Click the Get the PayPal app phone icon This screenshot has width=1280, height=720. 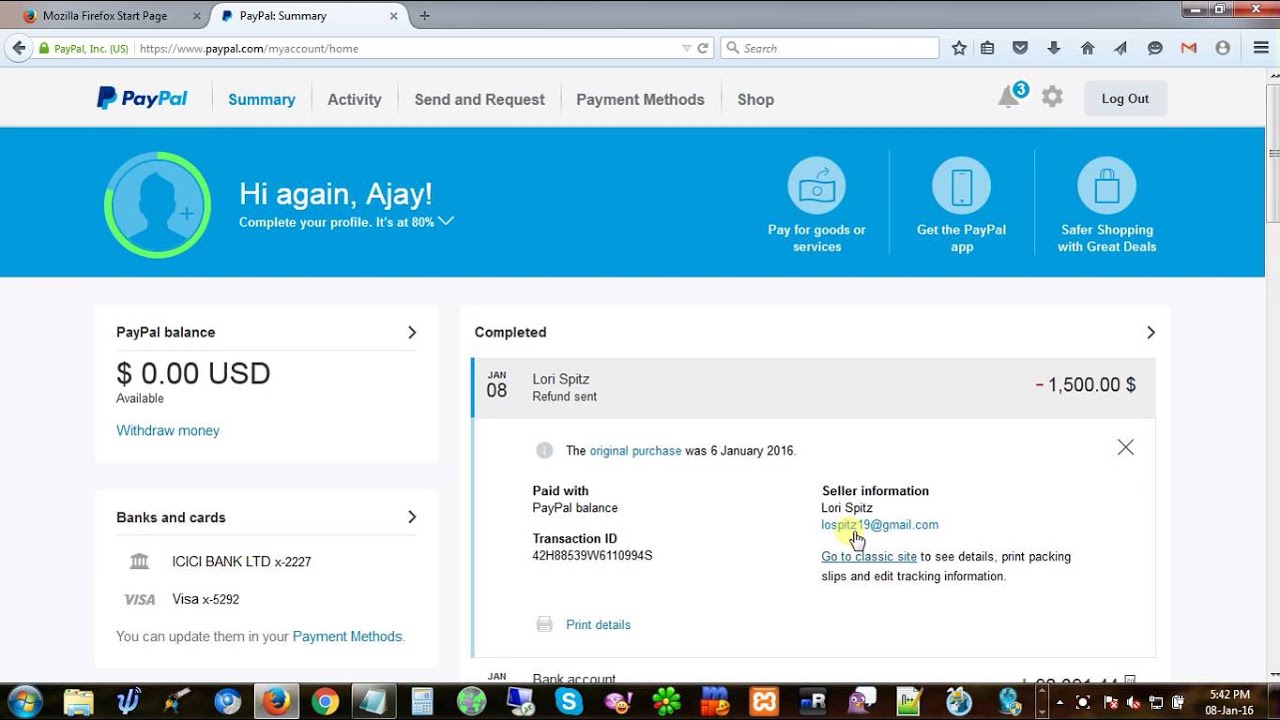[x=961, y=186]
